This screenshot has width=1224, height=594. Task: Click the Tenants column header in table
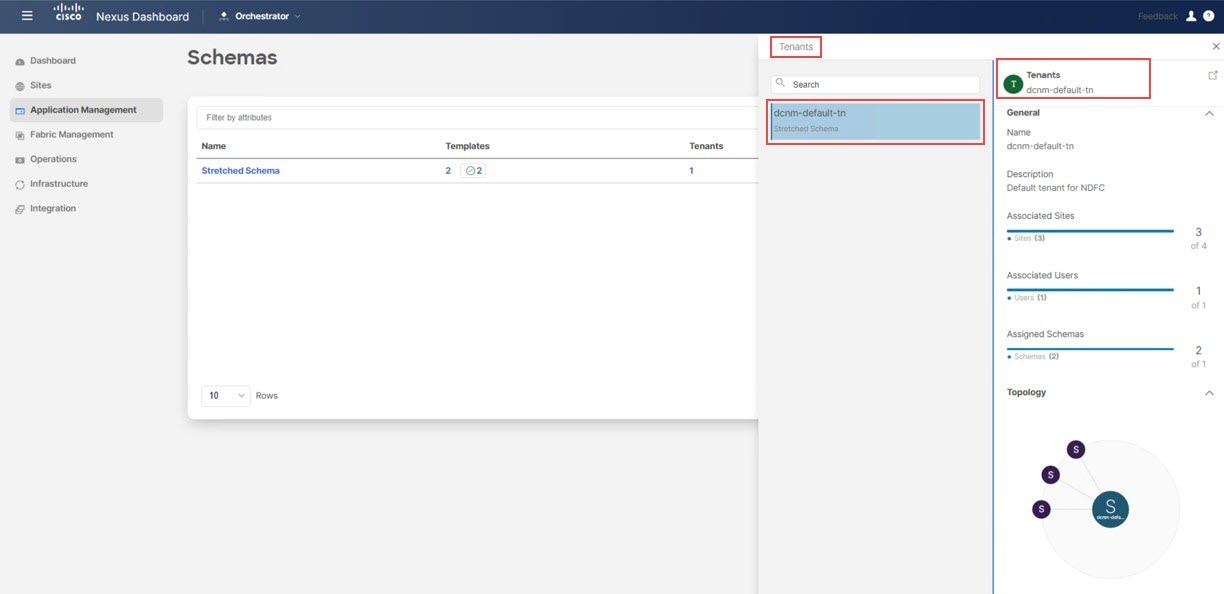coord(706,146)
